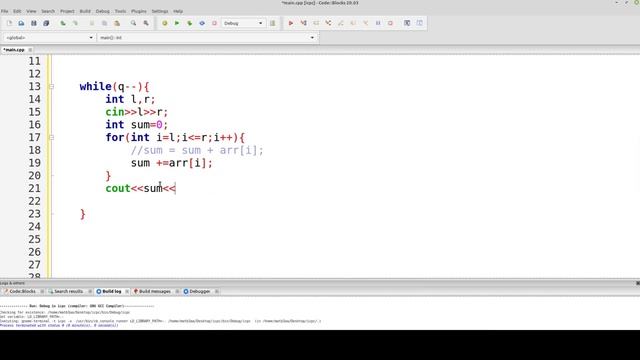Open the Build menu
The width and height of the screenshot is (640, 360).
[85, 11]
